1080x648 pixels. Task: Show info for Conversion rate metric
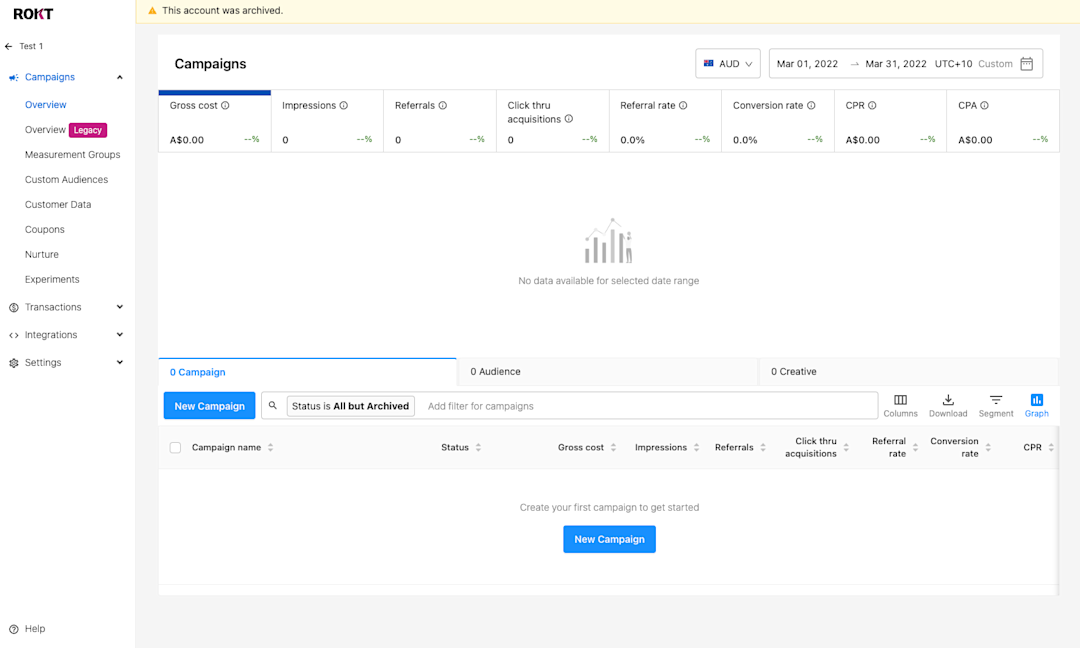tap(811, 105)
